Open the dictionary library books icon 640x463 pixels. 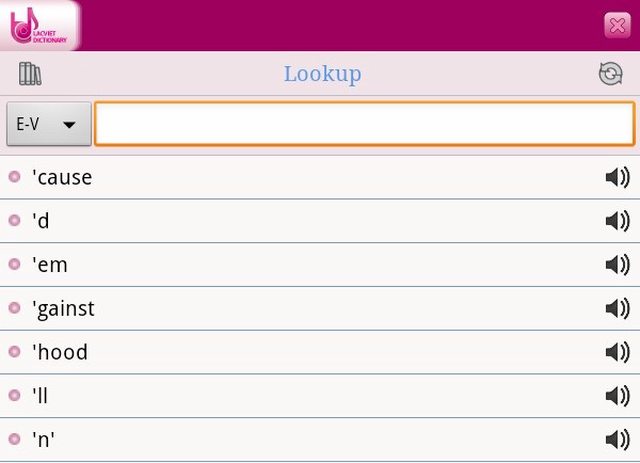point(30,74)
